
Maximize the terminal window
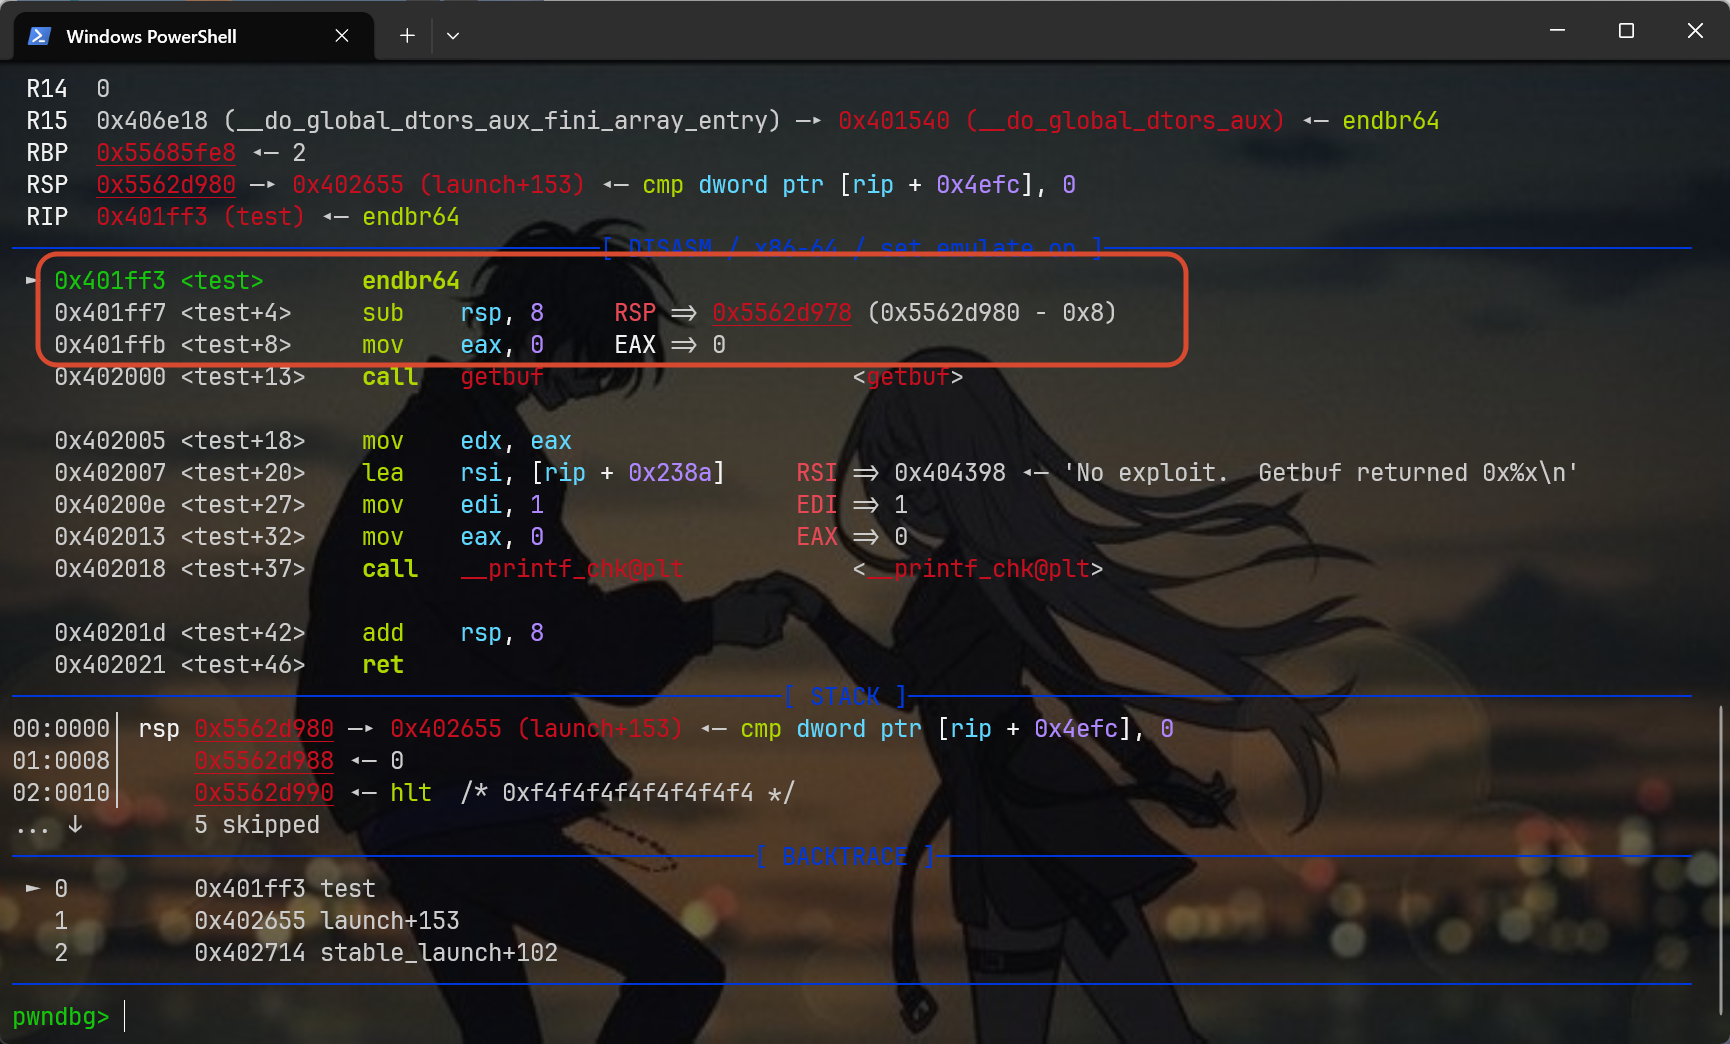coord(1626,31)
